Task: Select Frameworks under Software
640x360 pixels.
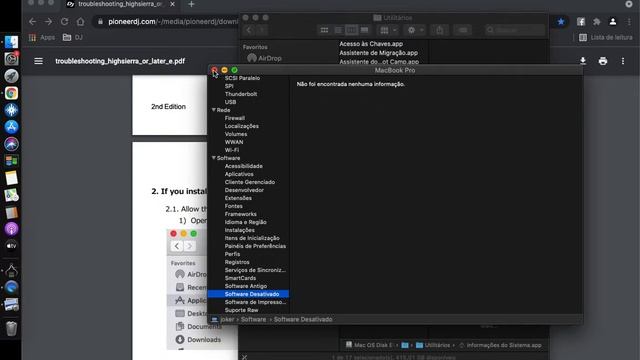Action: 240,214
